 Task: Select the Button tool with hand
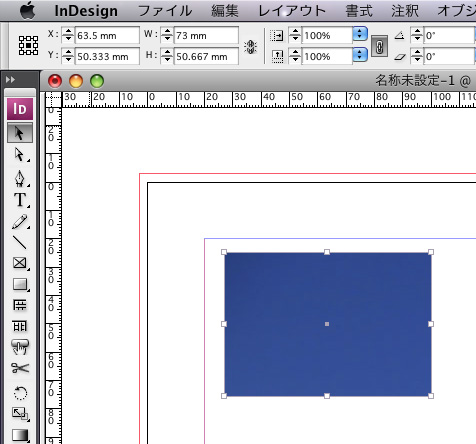20,347
